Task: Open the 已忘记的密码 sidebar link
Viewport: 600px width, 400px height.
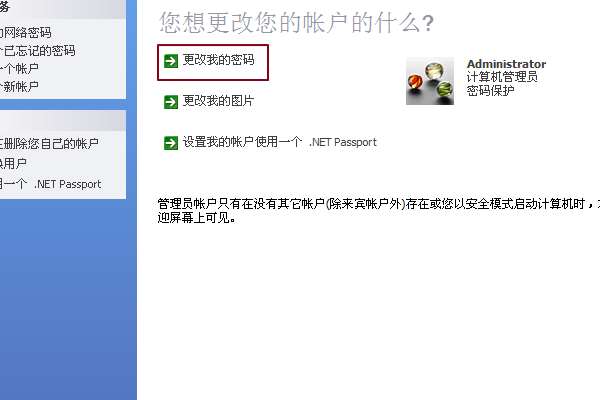Action: coord(38,51)
